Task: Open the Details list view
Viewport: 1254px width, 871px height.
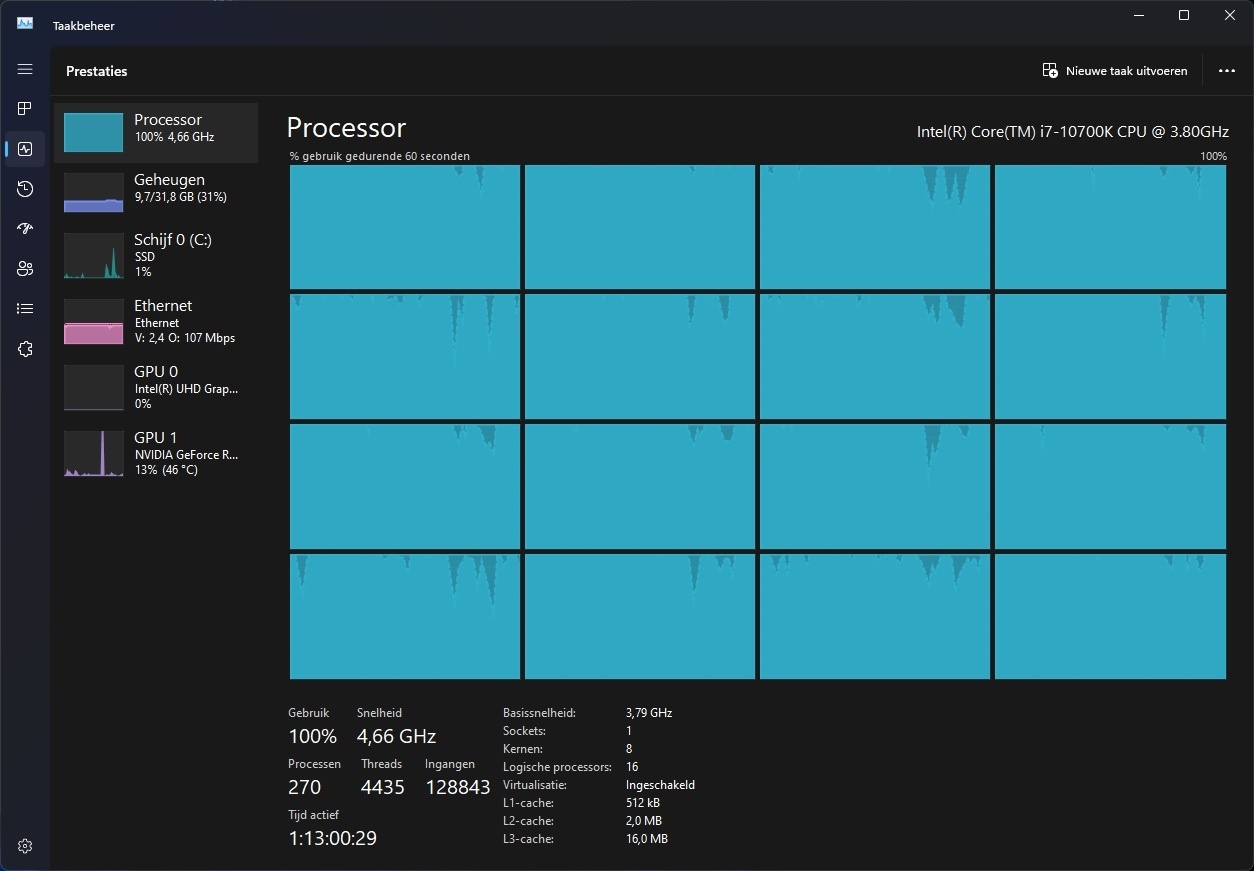Action: coord(25,308)
